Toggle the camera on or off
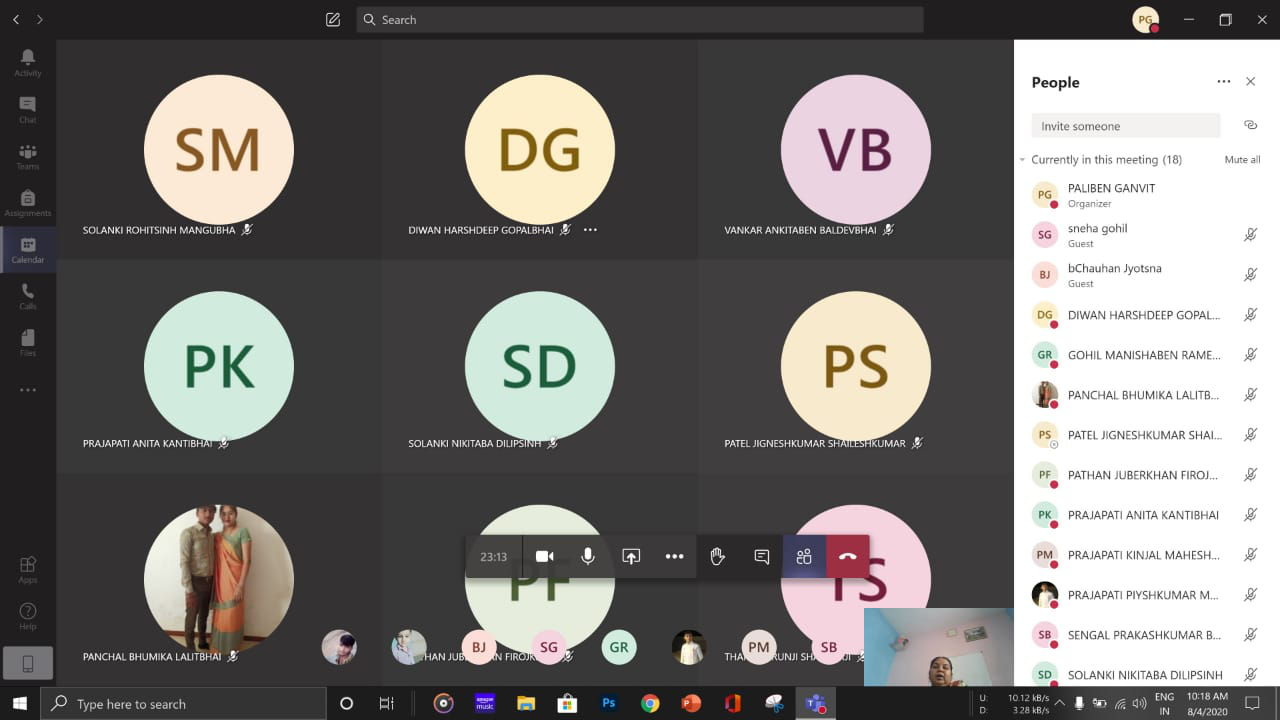The image size is (1280, 720). (x=544, y=557)
